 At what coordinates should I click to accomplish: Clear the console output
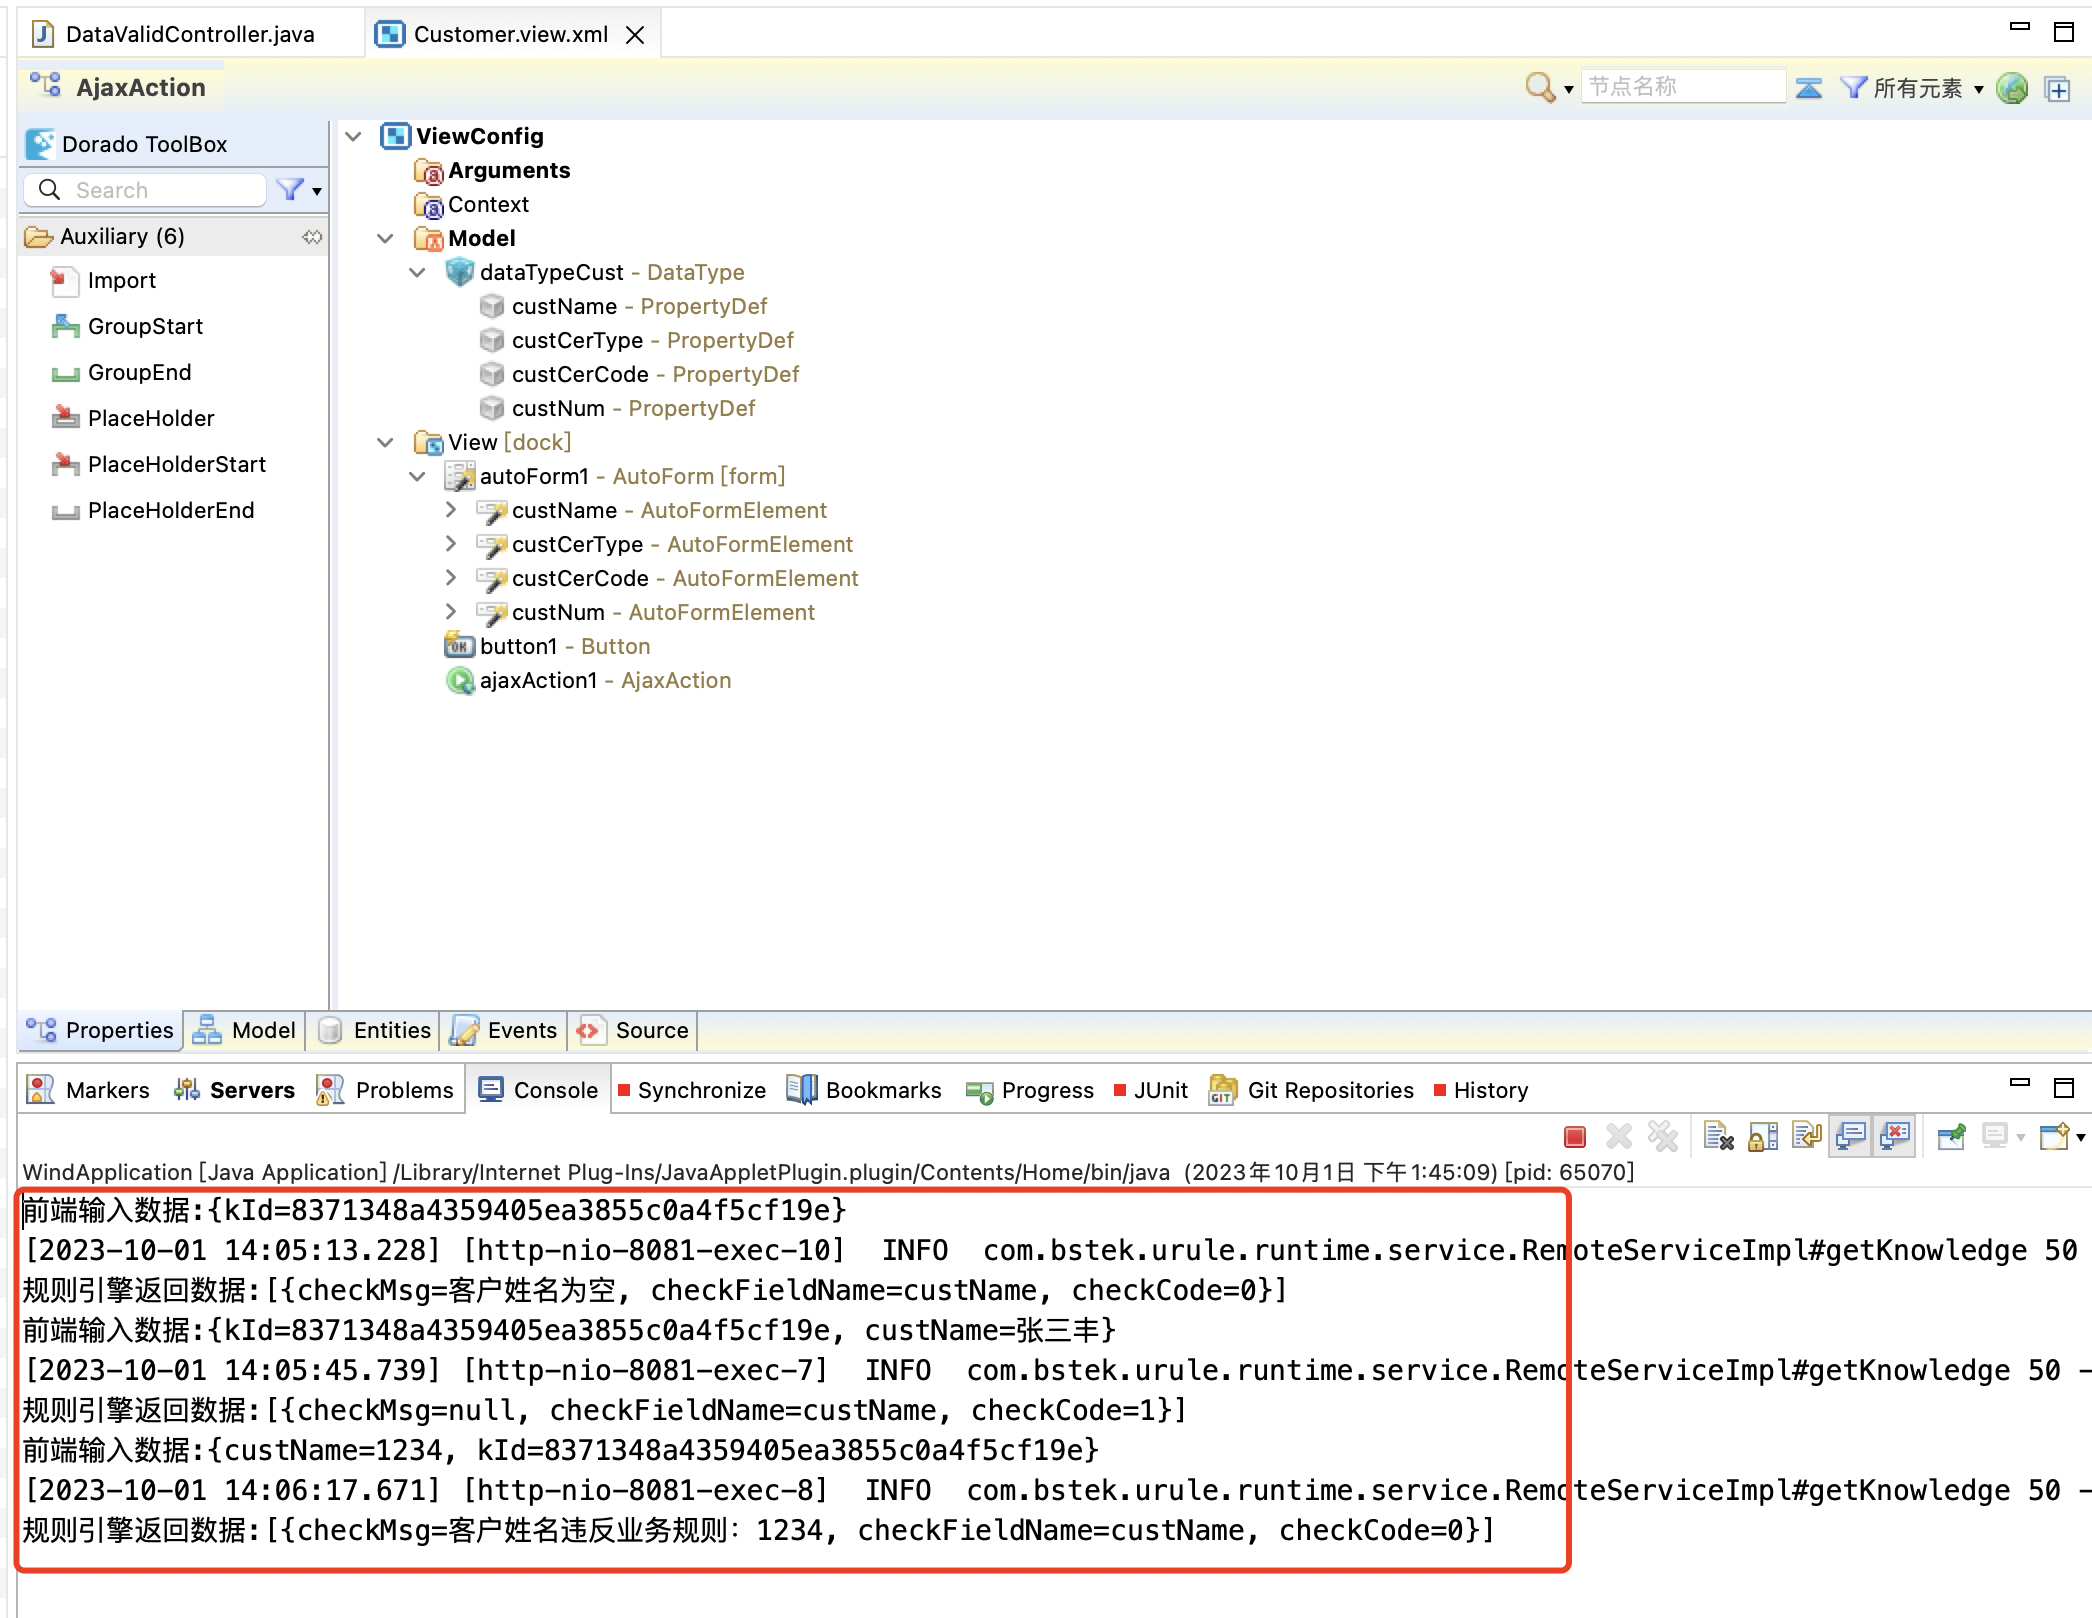coord(1718,1136)
